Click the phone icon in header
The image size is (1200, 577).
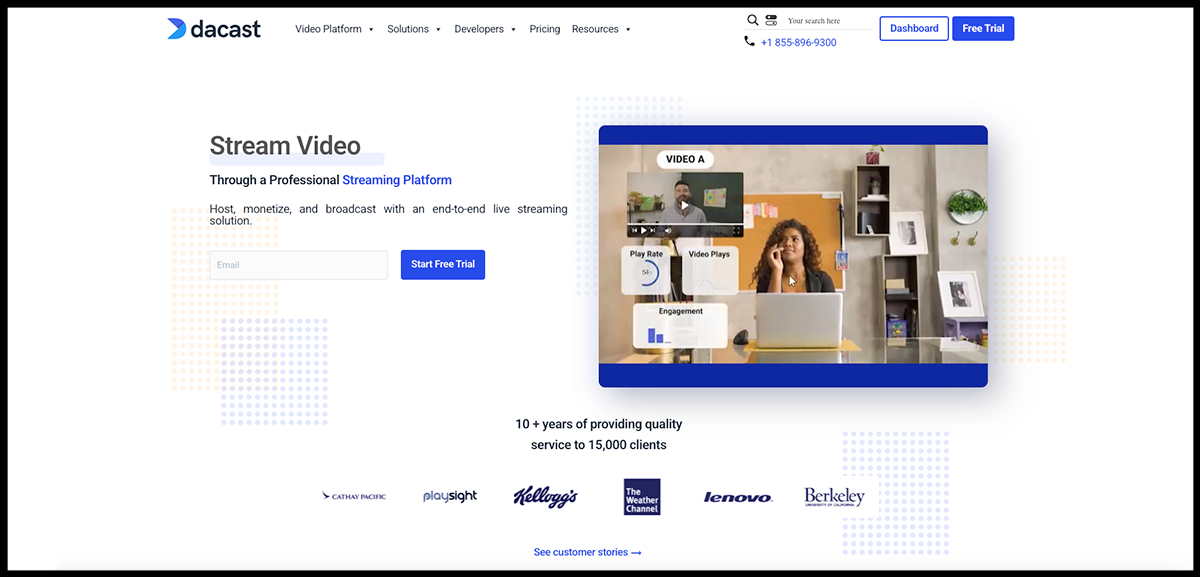[x=749, y=42]
